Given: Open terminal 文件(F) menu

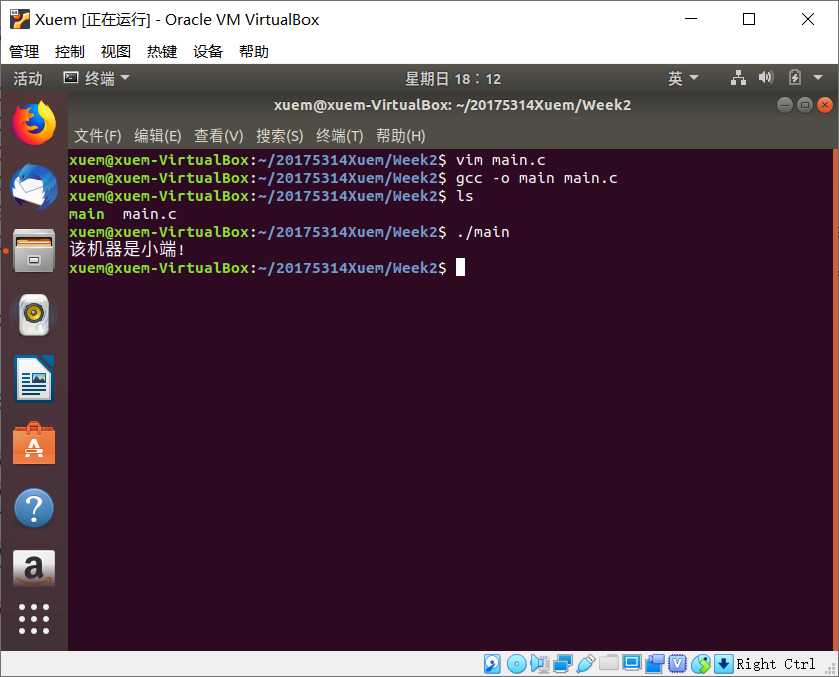Looking at the screenshot, I should (x=98, y=136).
